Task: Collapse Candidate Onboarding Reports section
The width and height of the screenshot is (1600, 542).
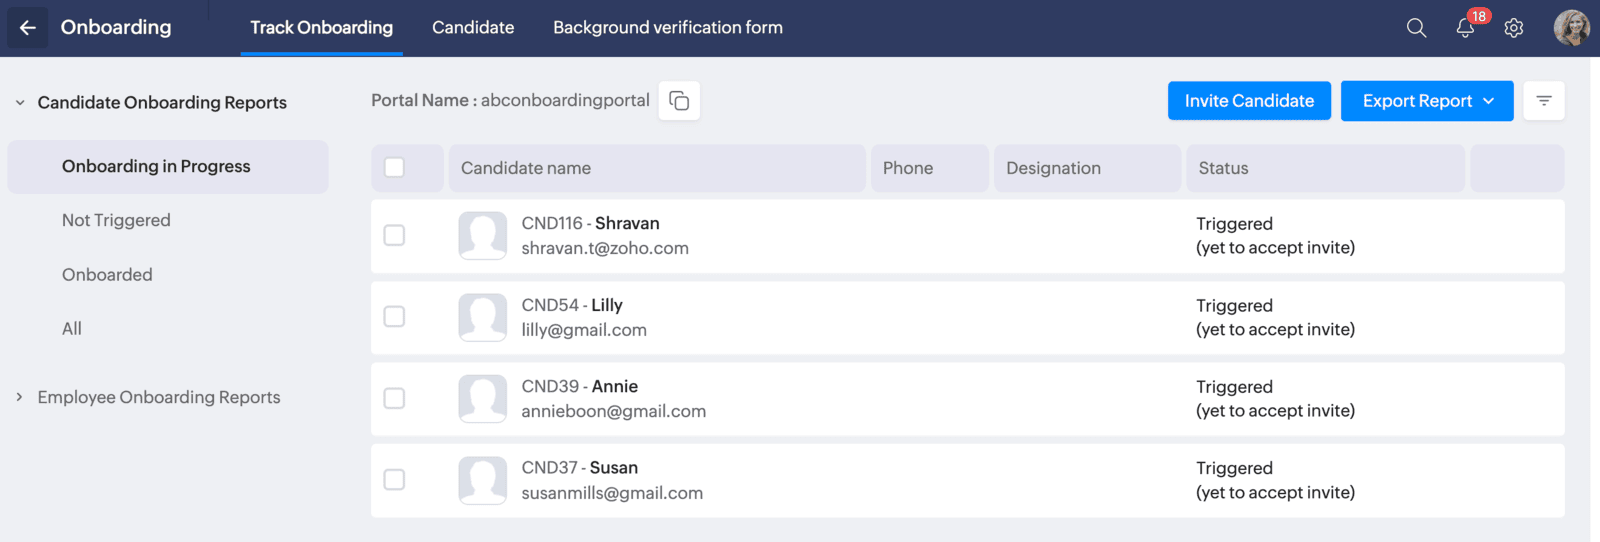Action: point(20,103)
